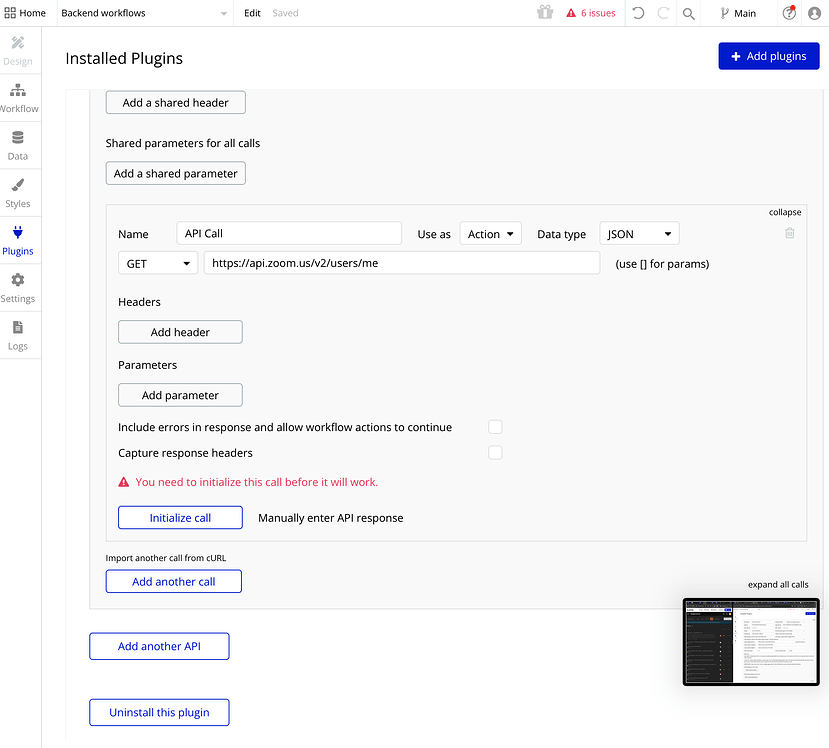Initialize the API call
This screenshot has height=748, width=829.
pos(180,517)
